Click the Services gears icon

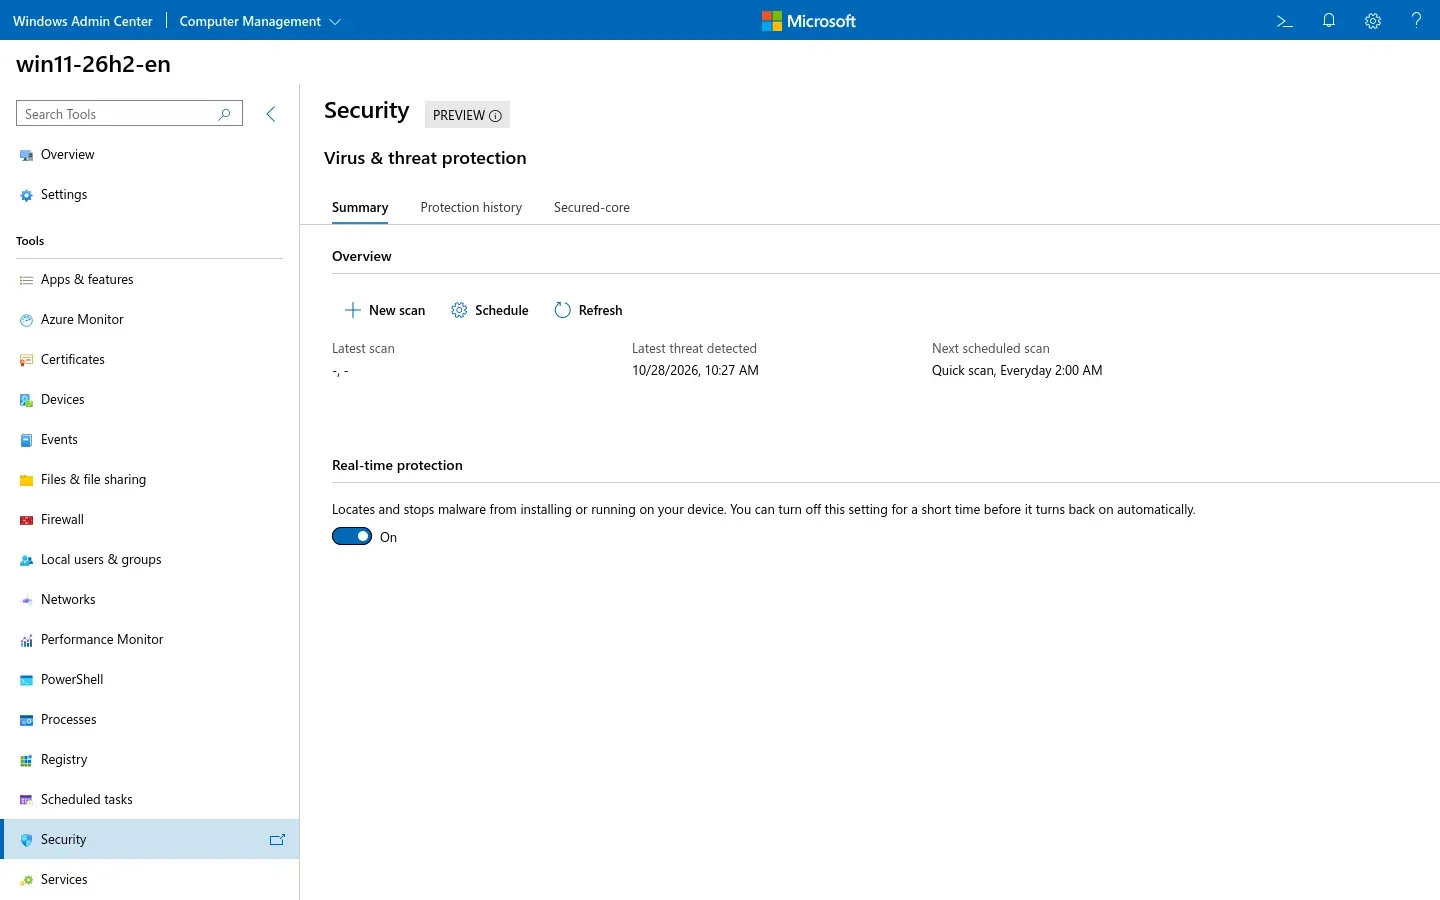(27, 880)
